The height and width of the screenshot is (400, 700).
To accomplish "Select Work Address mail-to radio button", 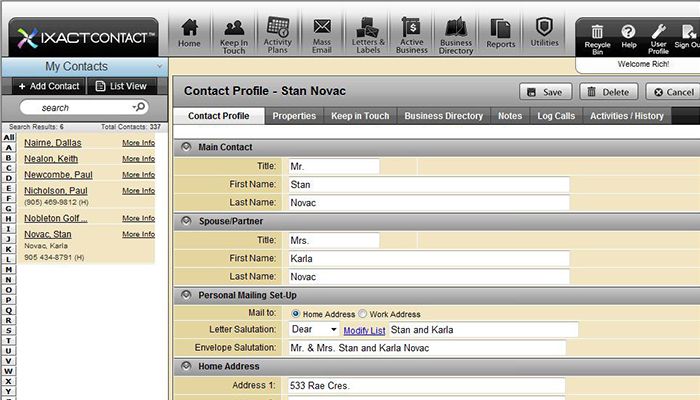I will (362, 313).
